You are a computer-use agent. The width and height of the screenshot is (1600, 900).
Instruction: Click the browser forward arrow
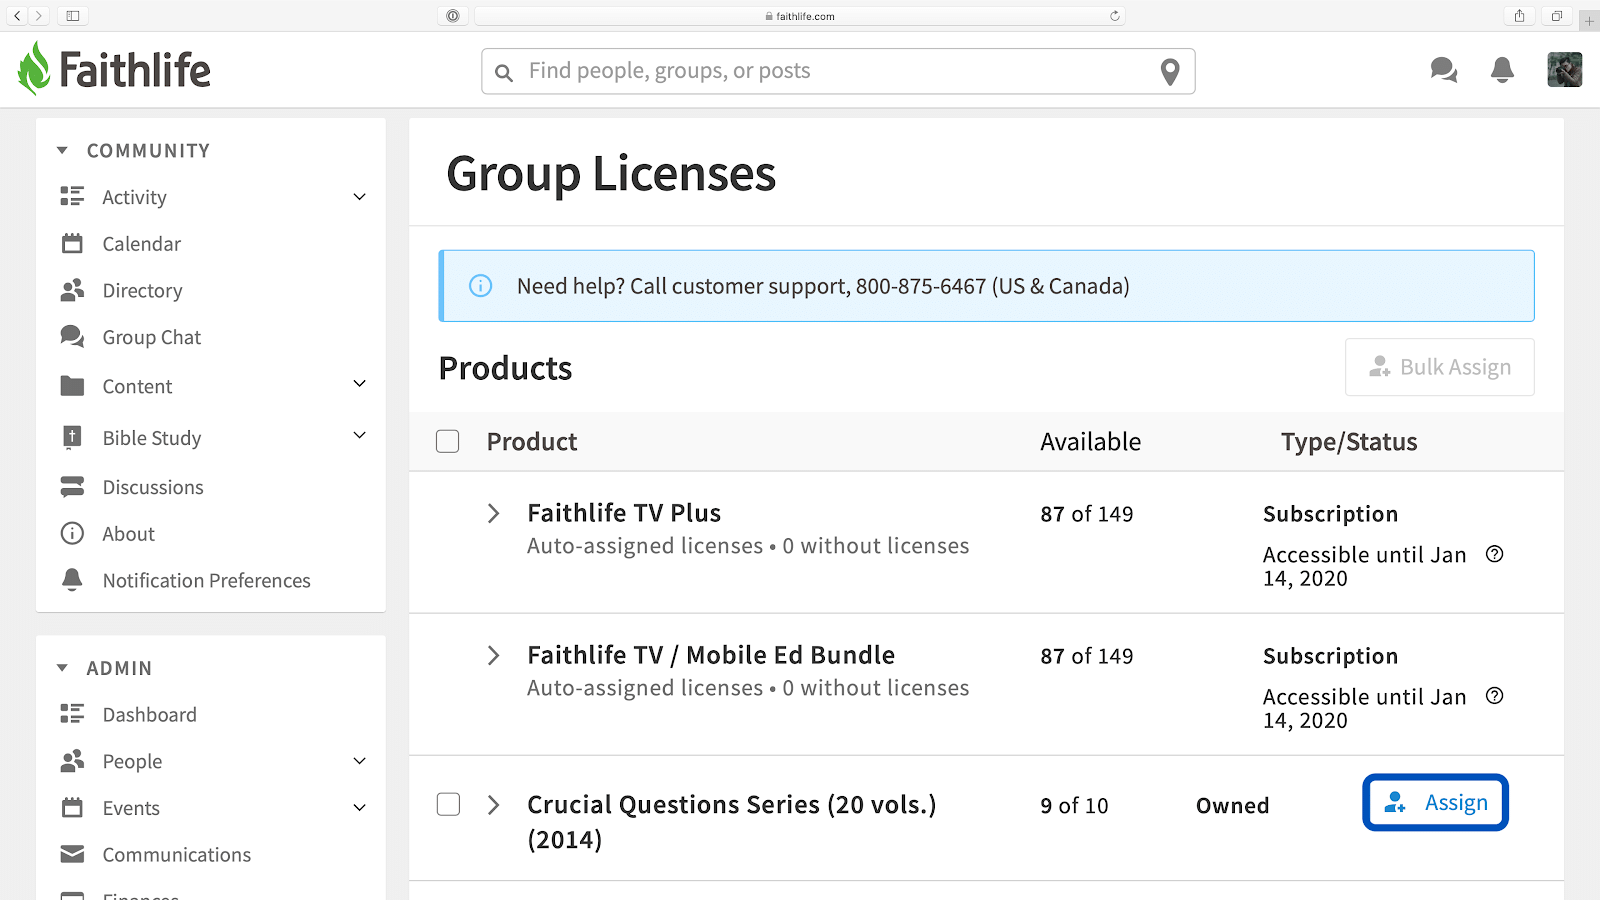[x=38, y=16]
